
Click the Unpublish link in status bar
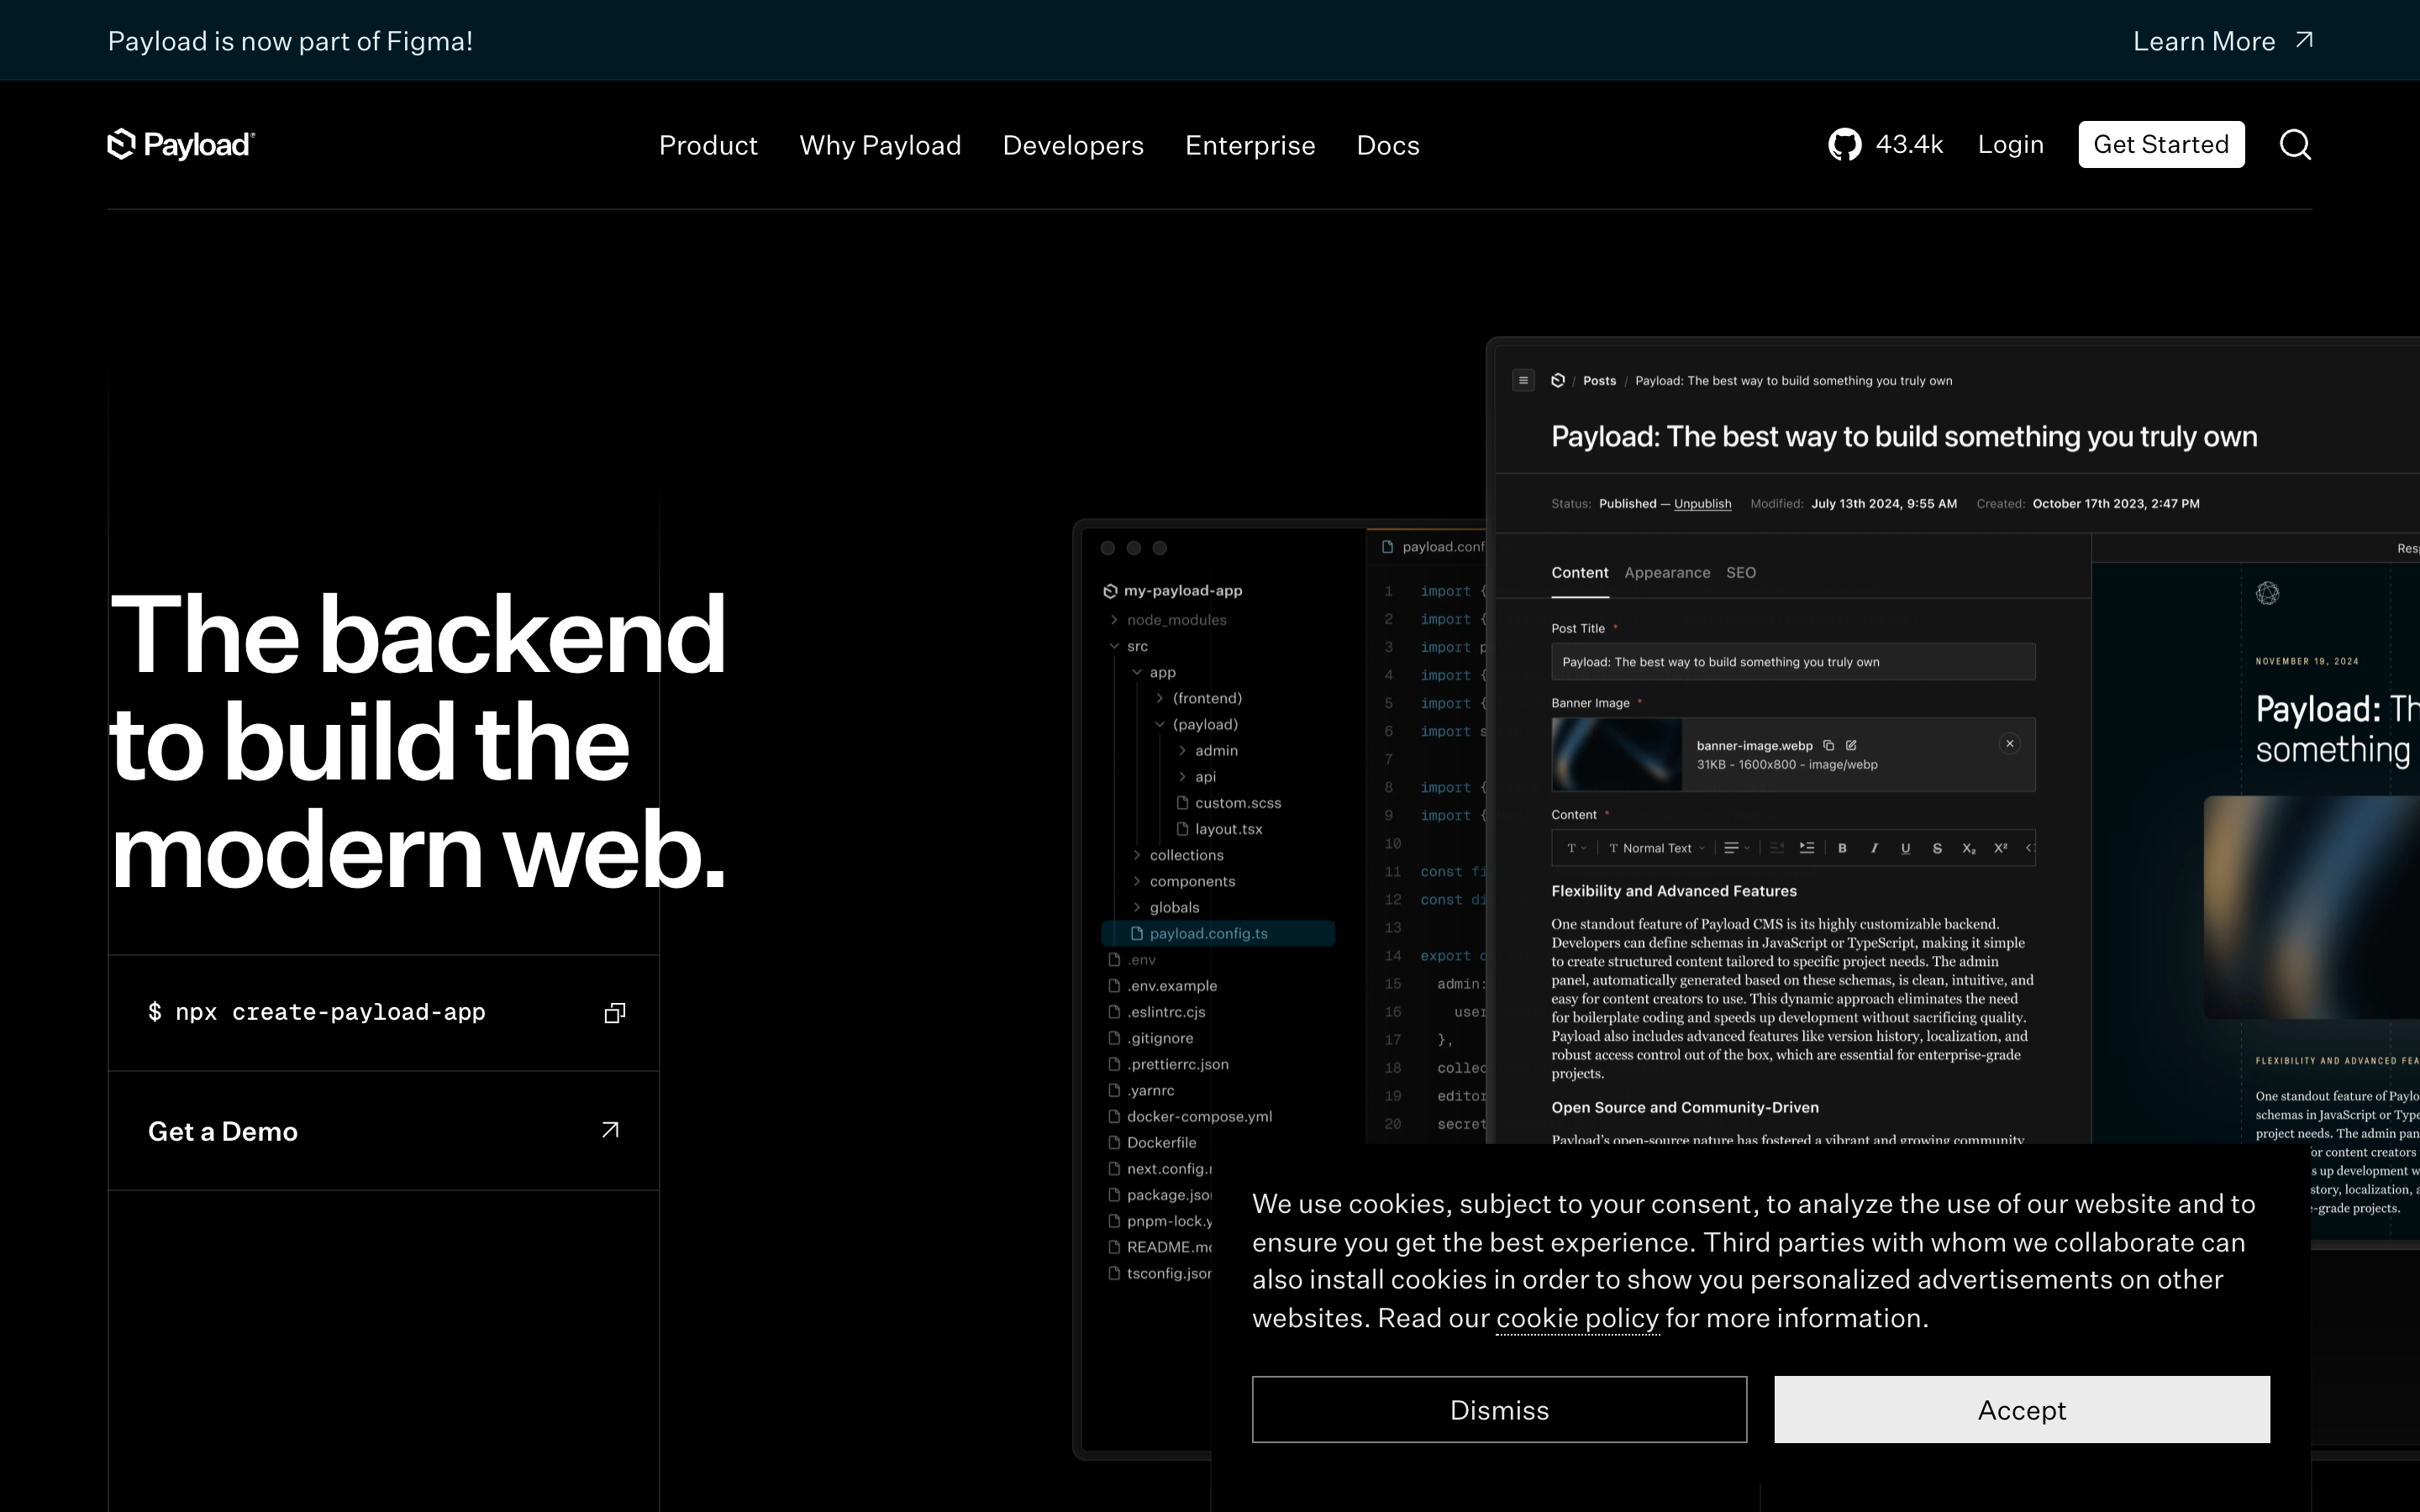1702,504
